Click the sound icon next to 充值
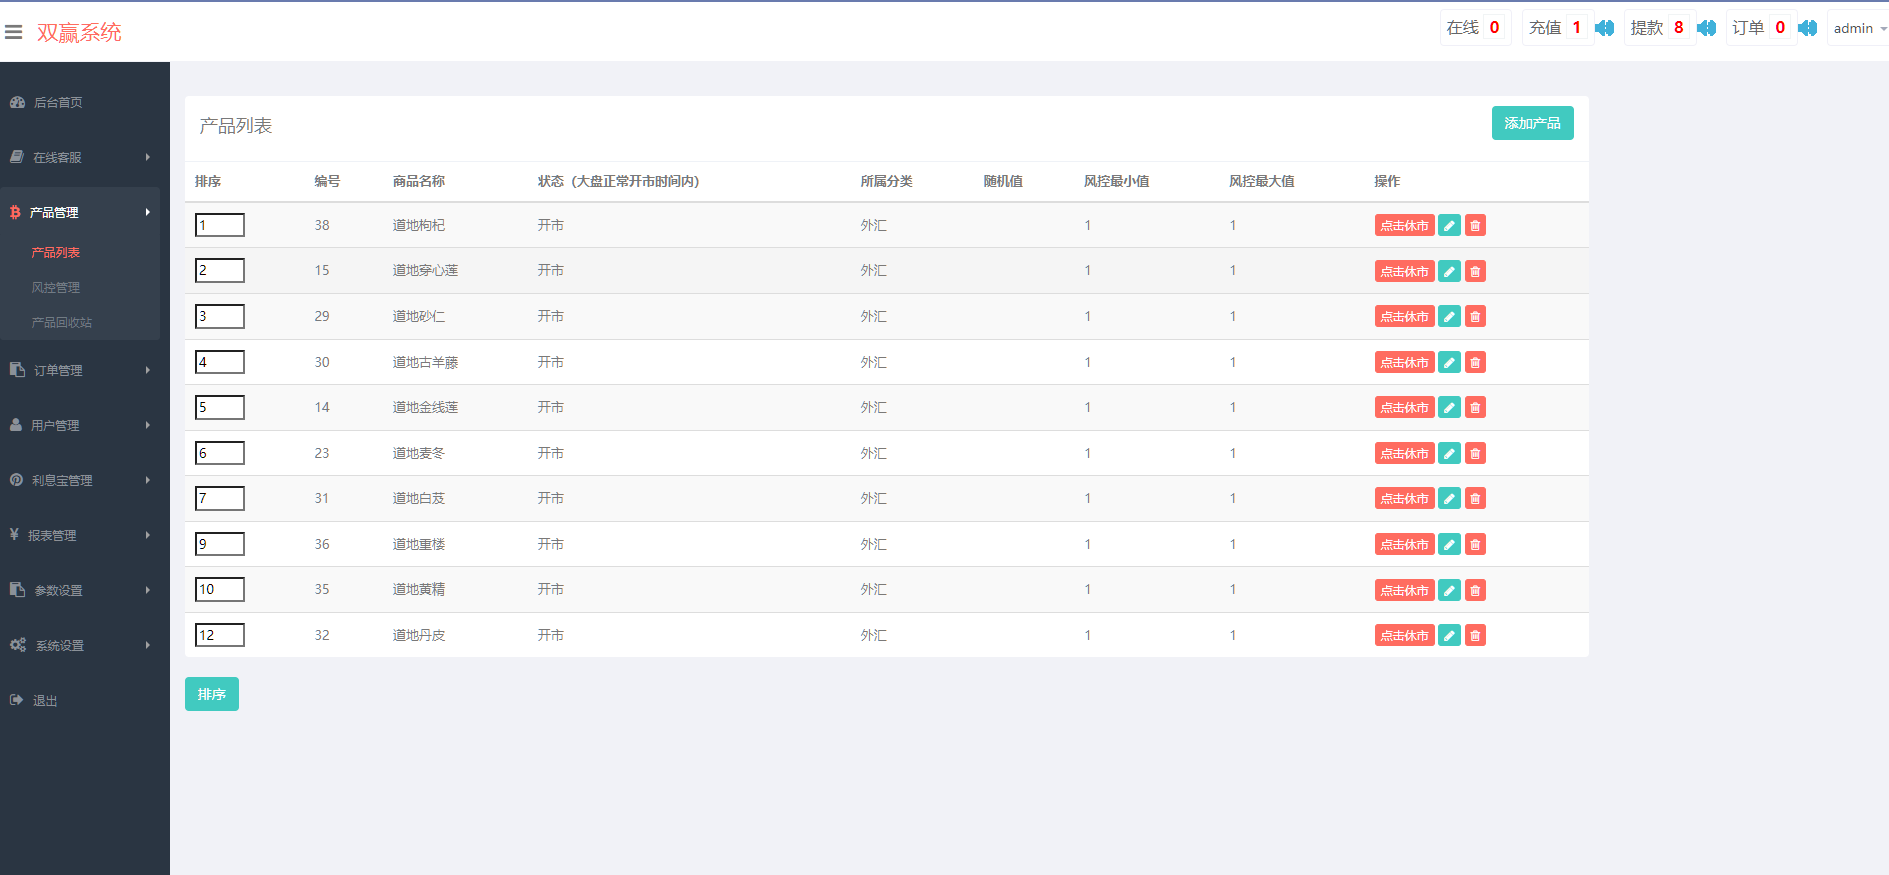 tap(1604, 28)
